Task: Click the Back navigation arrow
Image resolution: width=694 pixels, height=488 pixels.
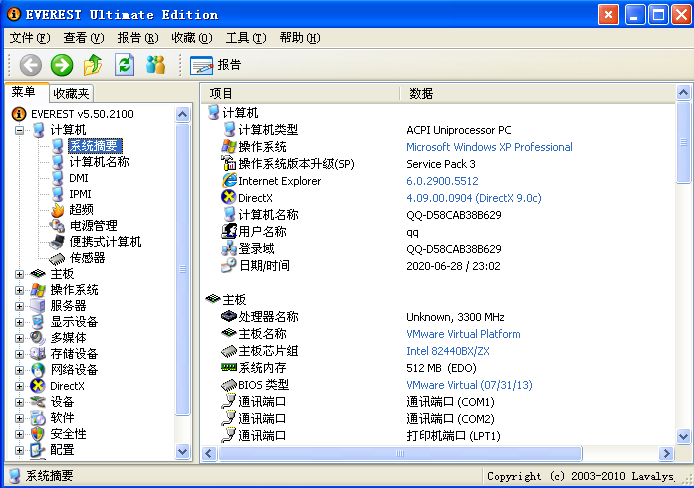Action: (x=31, y=65)
